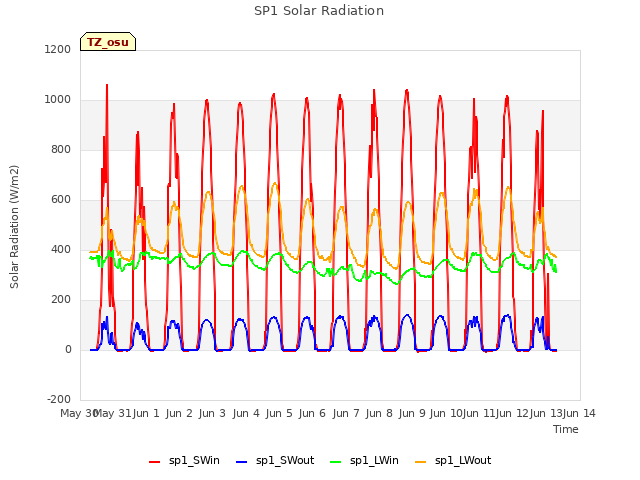Click the Jun 4 x-axis tick label
This screenshot has width=640, height=480.
[246, 413]
